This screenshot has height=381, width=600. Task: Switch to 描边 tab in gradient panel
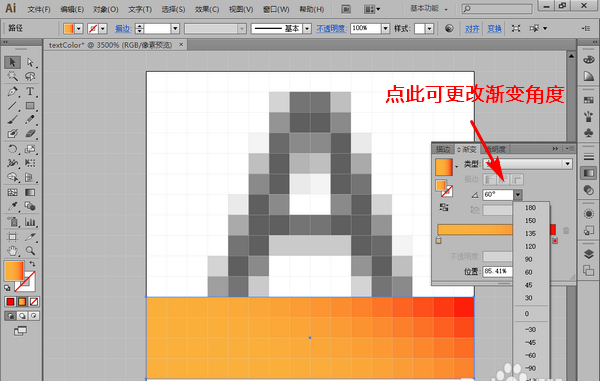(x=443, y=149)
